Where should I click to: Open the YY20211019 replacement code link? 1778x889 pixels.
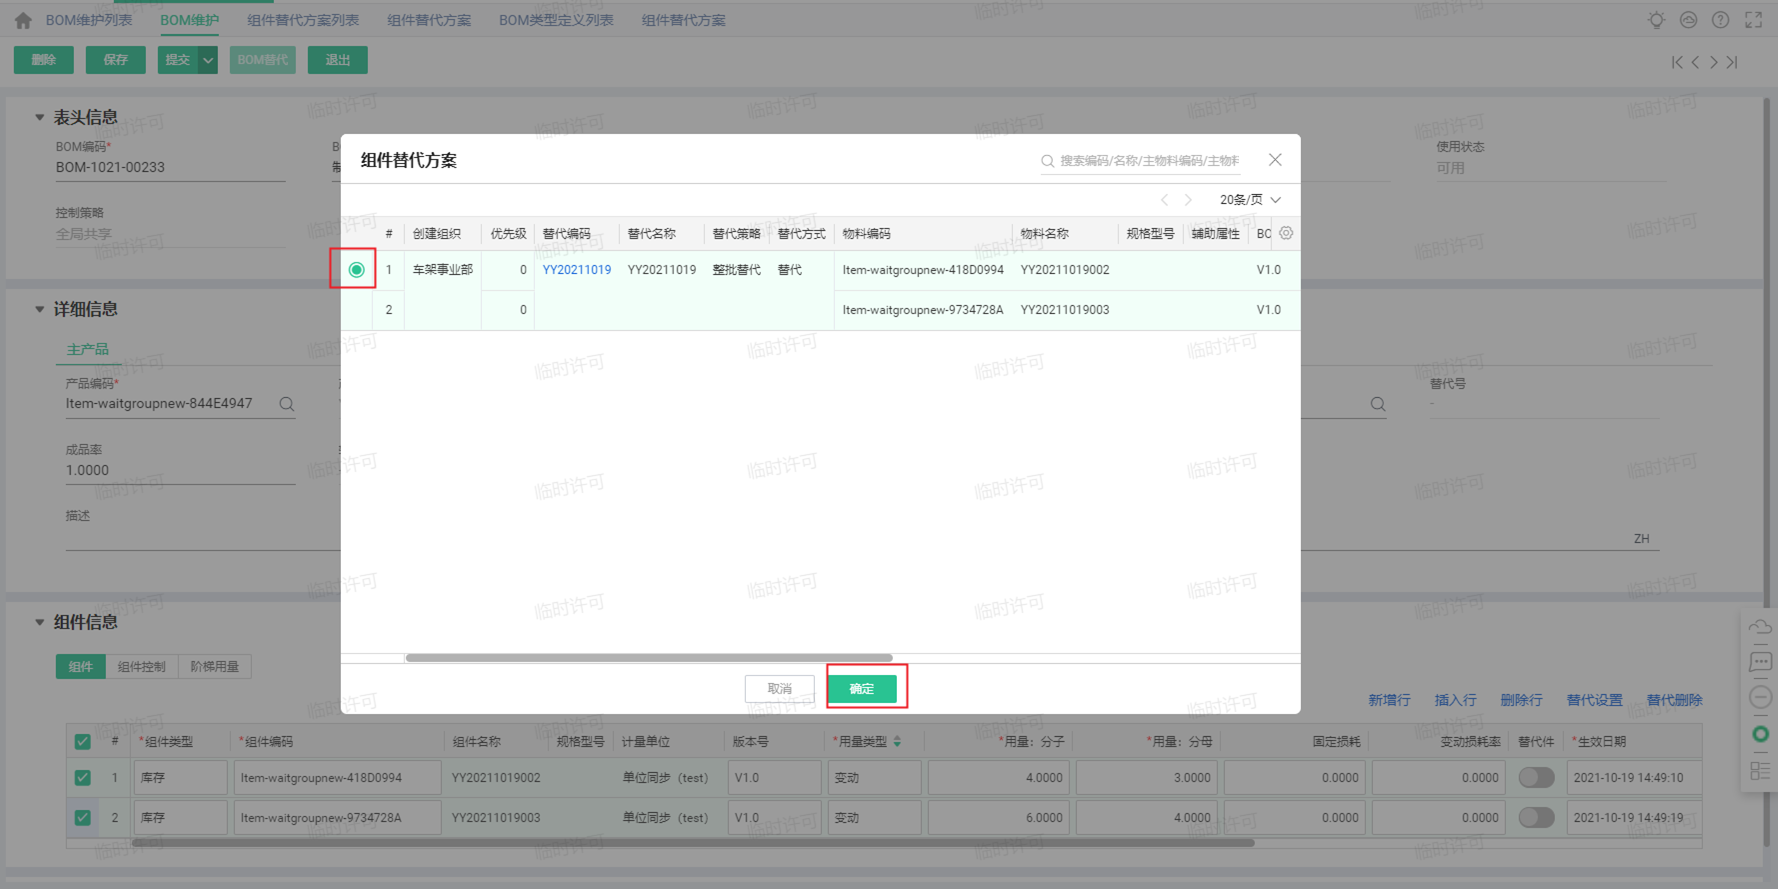(x=577, y=270)
